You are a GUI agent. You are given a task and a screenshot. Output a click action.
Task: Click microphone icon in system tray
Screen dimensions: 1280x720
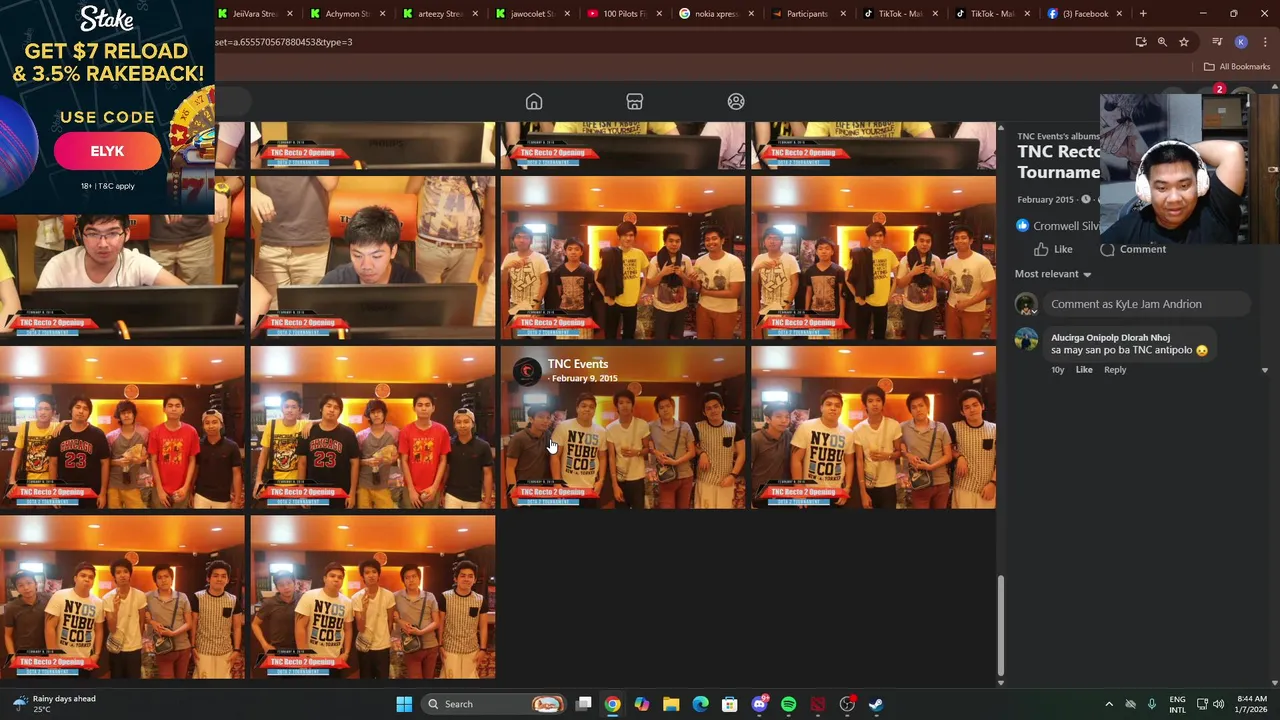(x=1152, y=704)
